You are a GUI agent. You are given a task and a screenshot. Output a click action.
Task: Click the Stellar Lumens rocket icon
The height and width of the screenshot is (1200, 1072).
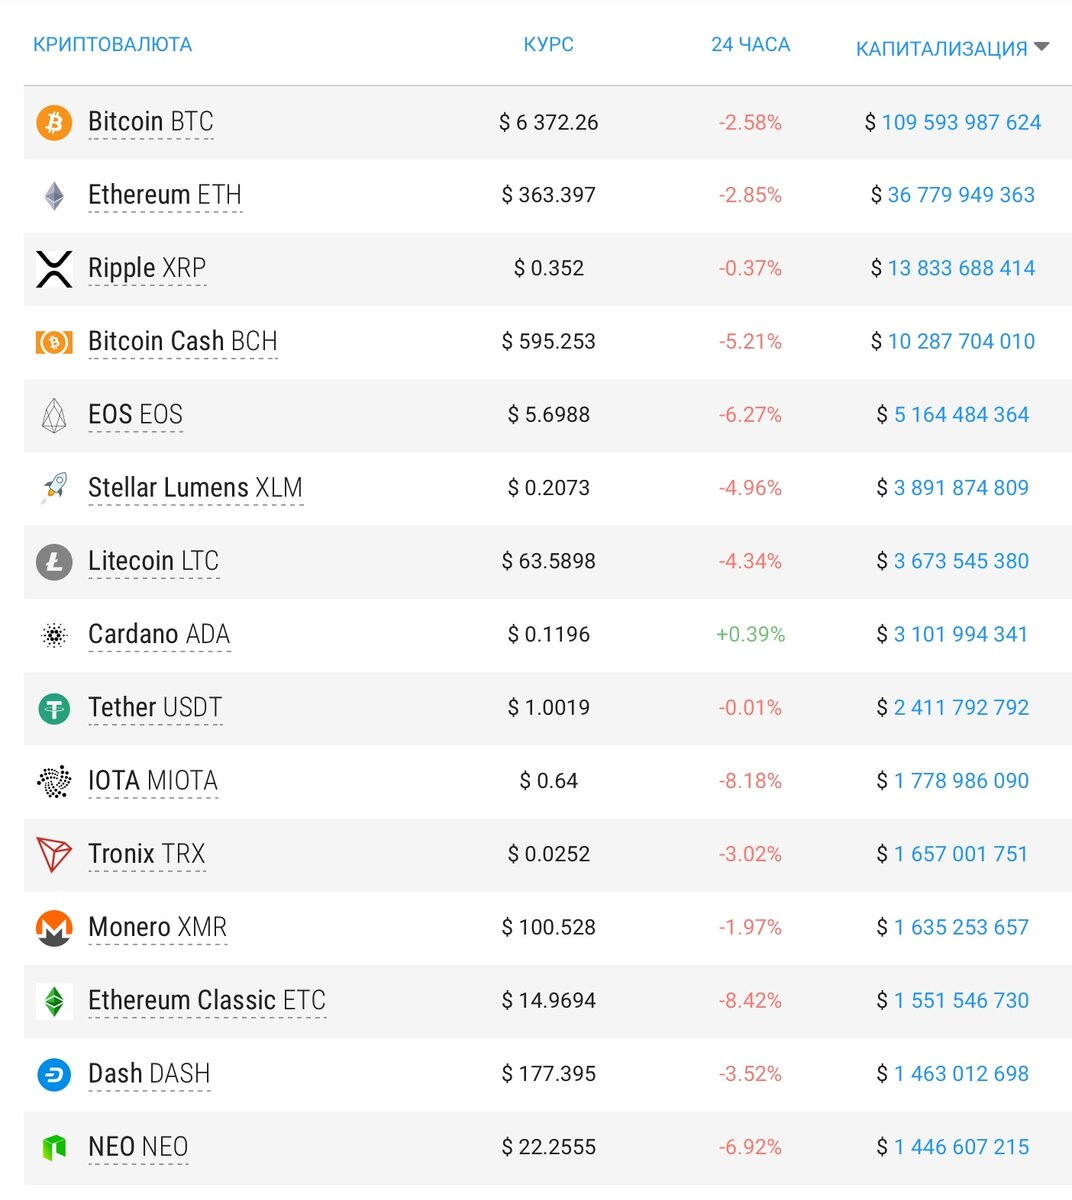[54, 488]
